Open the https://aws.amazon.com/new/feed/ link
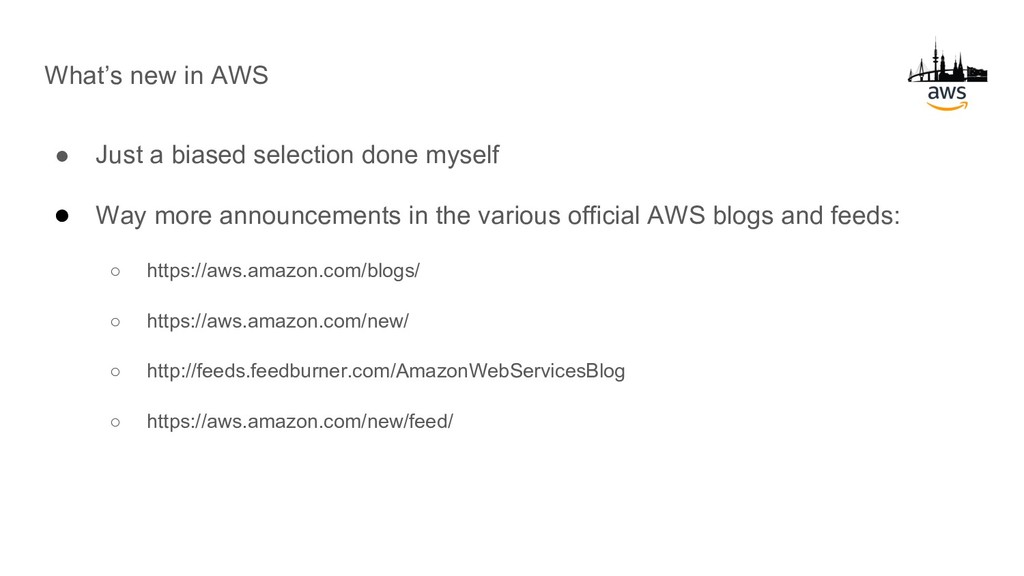Viewport: 1024px width, 576px height. 300,421
